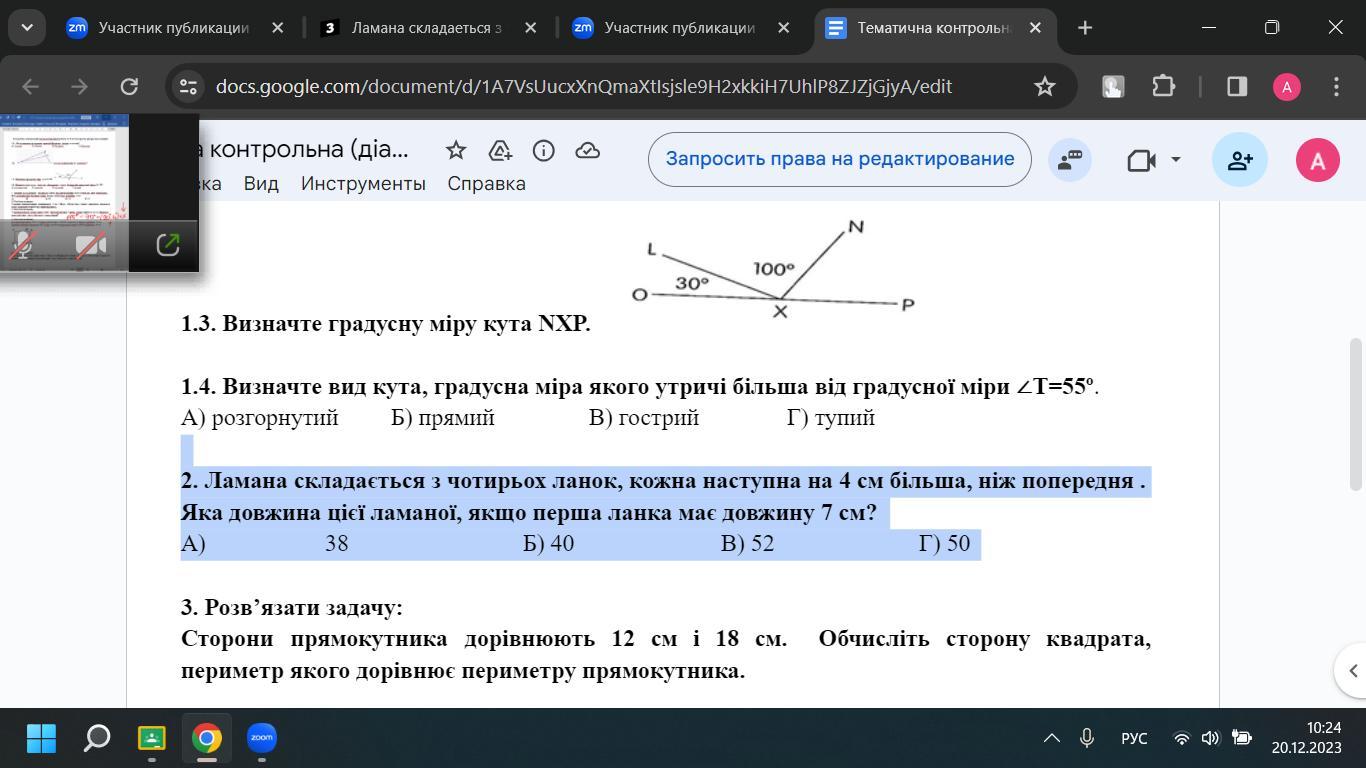Toggle the Chrome side panel
This screenshot has width=1366, height=768.
click(x=1237, y=87)
